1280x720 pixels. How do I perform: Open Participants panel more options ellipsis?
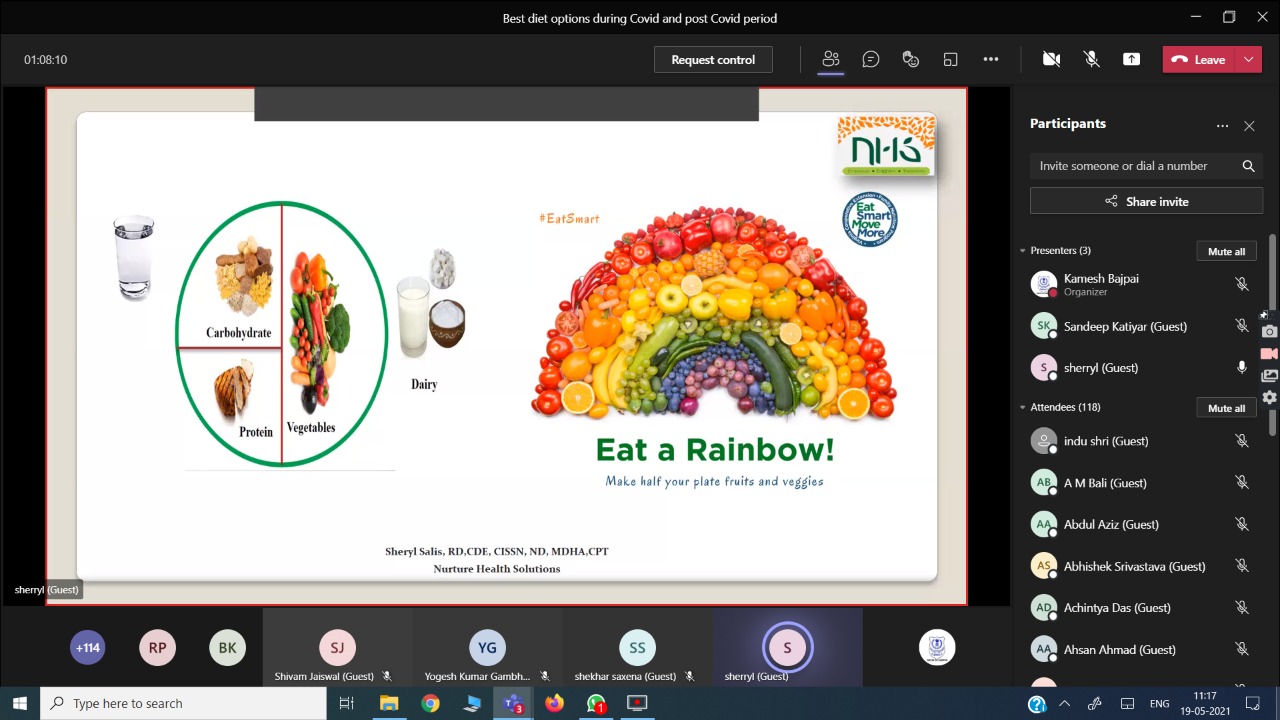coord(1222,125)
